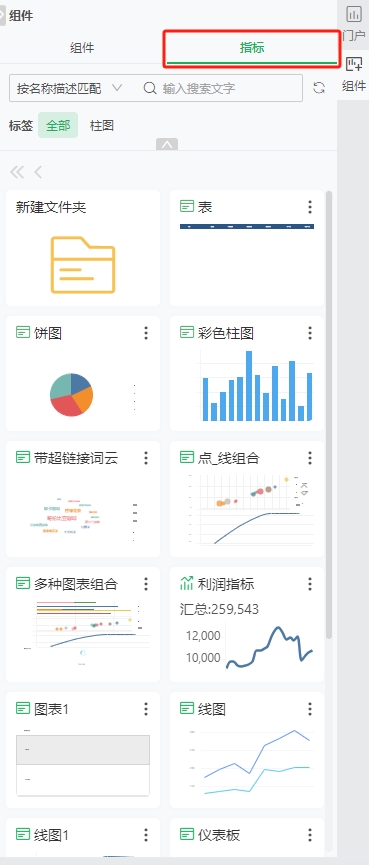Open more options for 彩色柱图 card
Image resolution: width=369 pixels, height=865 pixels.
point(310,333)
